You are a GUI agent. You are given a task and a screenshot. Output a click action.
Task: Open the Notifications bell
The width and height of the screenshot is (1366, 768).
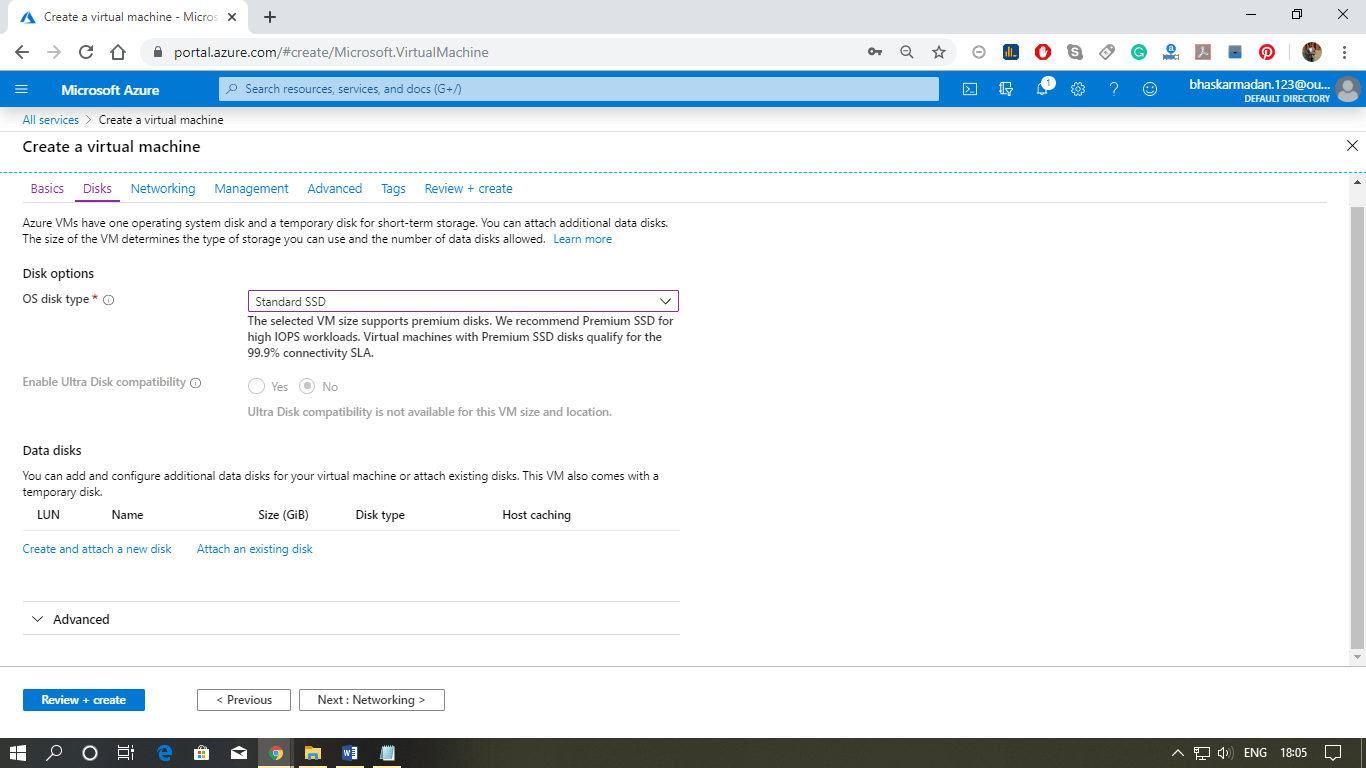[1042, 89]
